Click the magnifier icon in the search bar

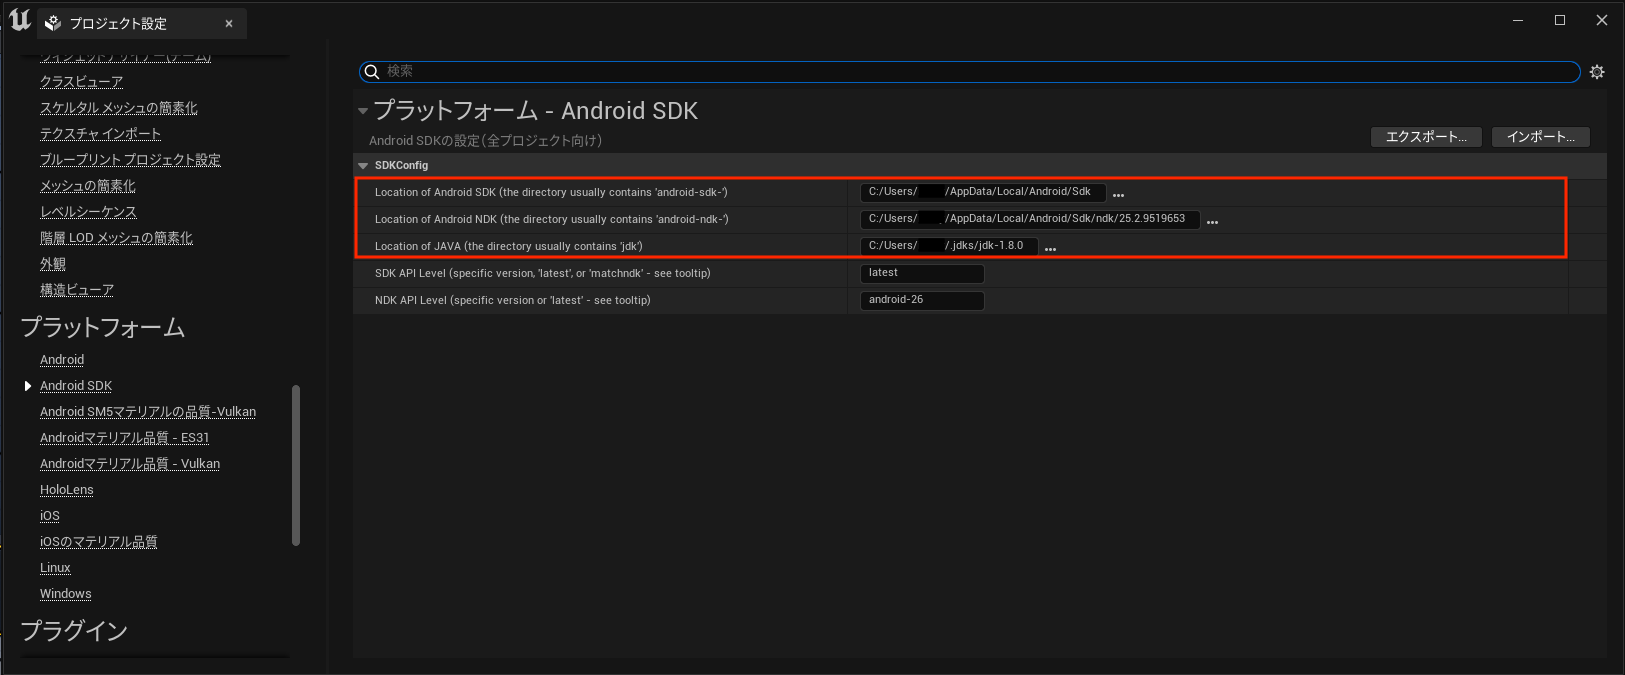371,71
